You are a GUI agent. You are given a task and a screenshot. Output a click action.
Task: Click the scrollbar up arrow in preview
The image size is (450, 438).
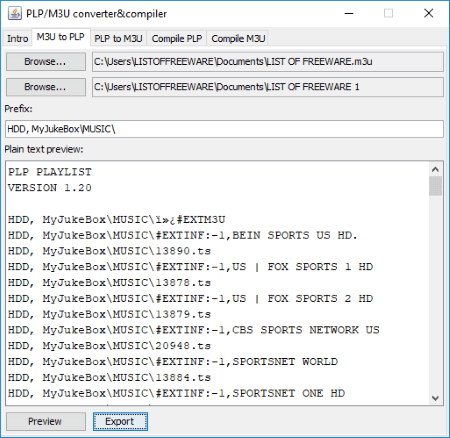click(435, 169)
